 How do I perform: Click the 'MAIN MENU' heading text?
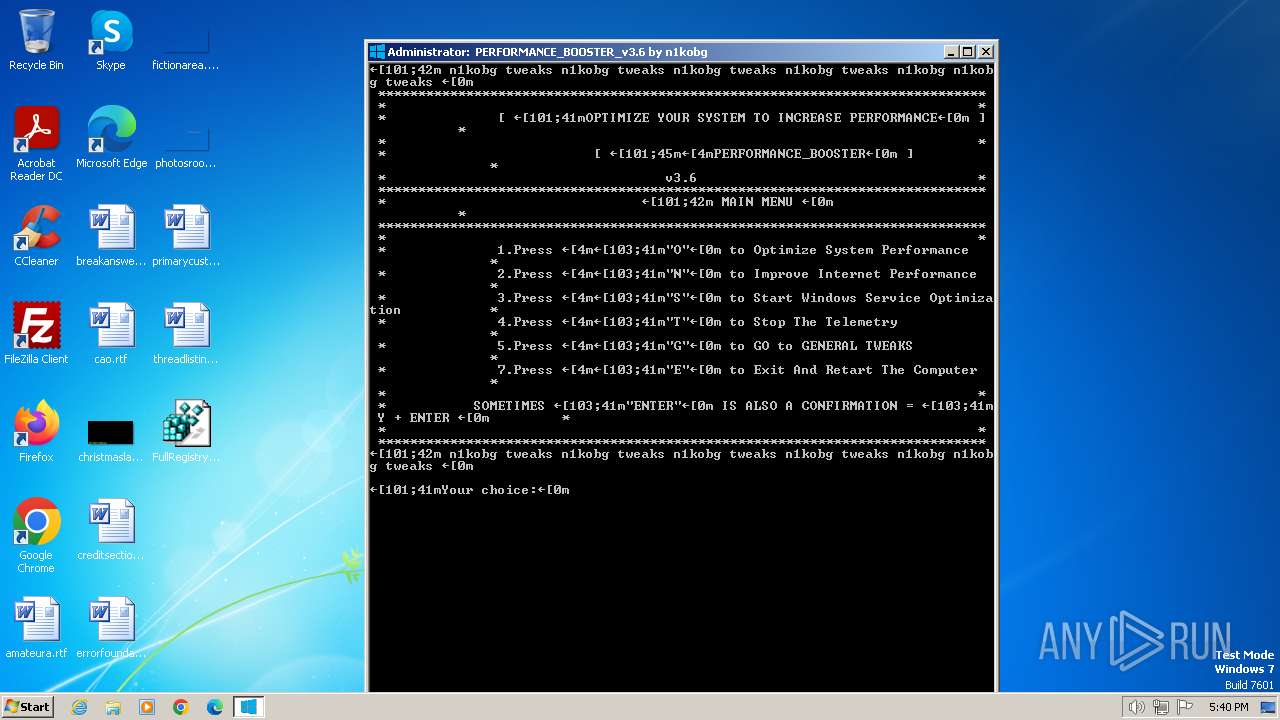(757, 202)
